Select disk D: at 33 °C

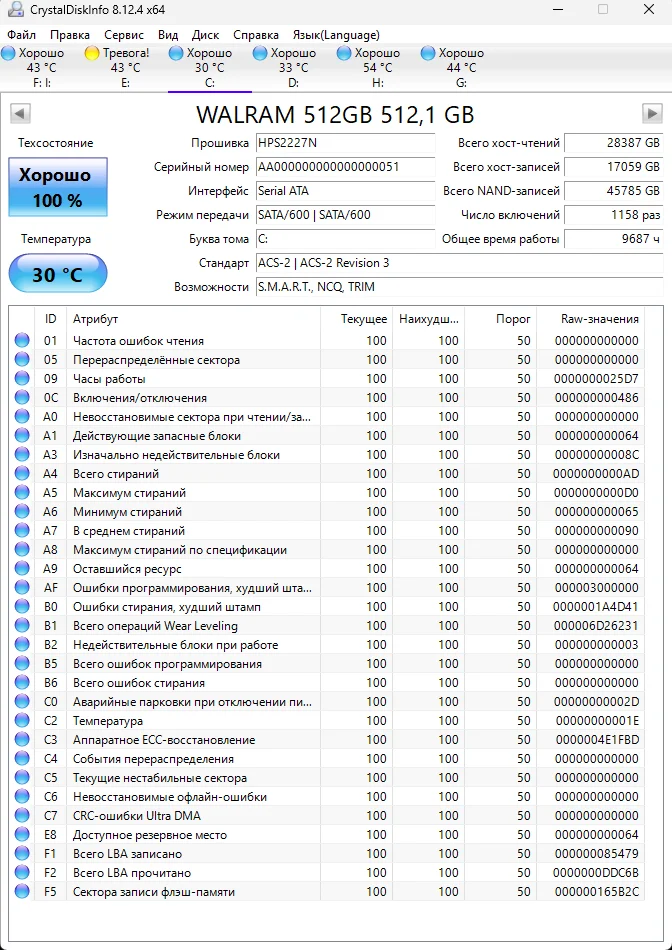click(x=294, y=68)
